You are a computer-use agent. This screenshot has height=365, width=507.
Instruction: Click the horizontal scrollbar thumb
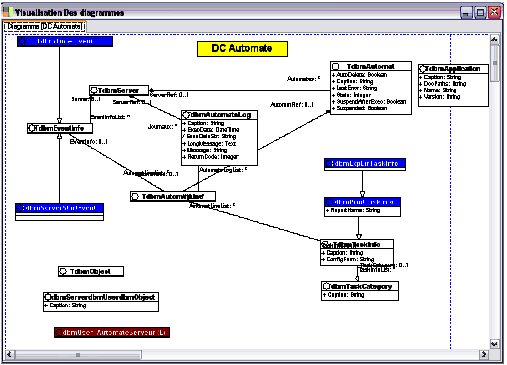pos(78,354)
